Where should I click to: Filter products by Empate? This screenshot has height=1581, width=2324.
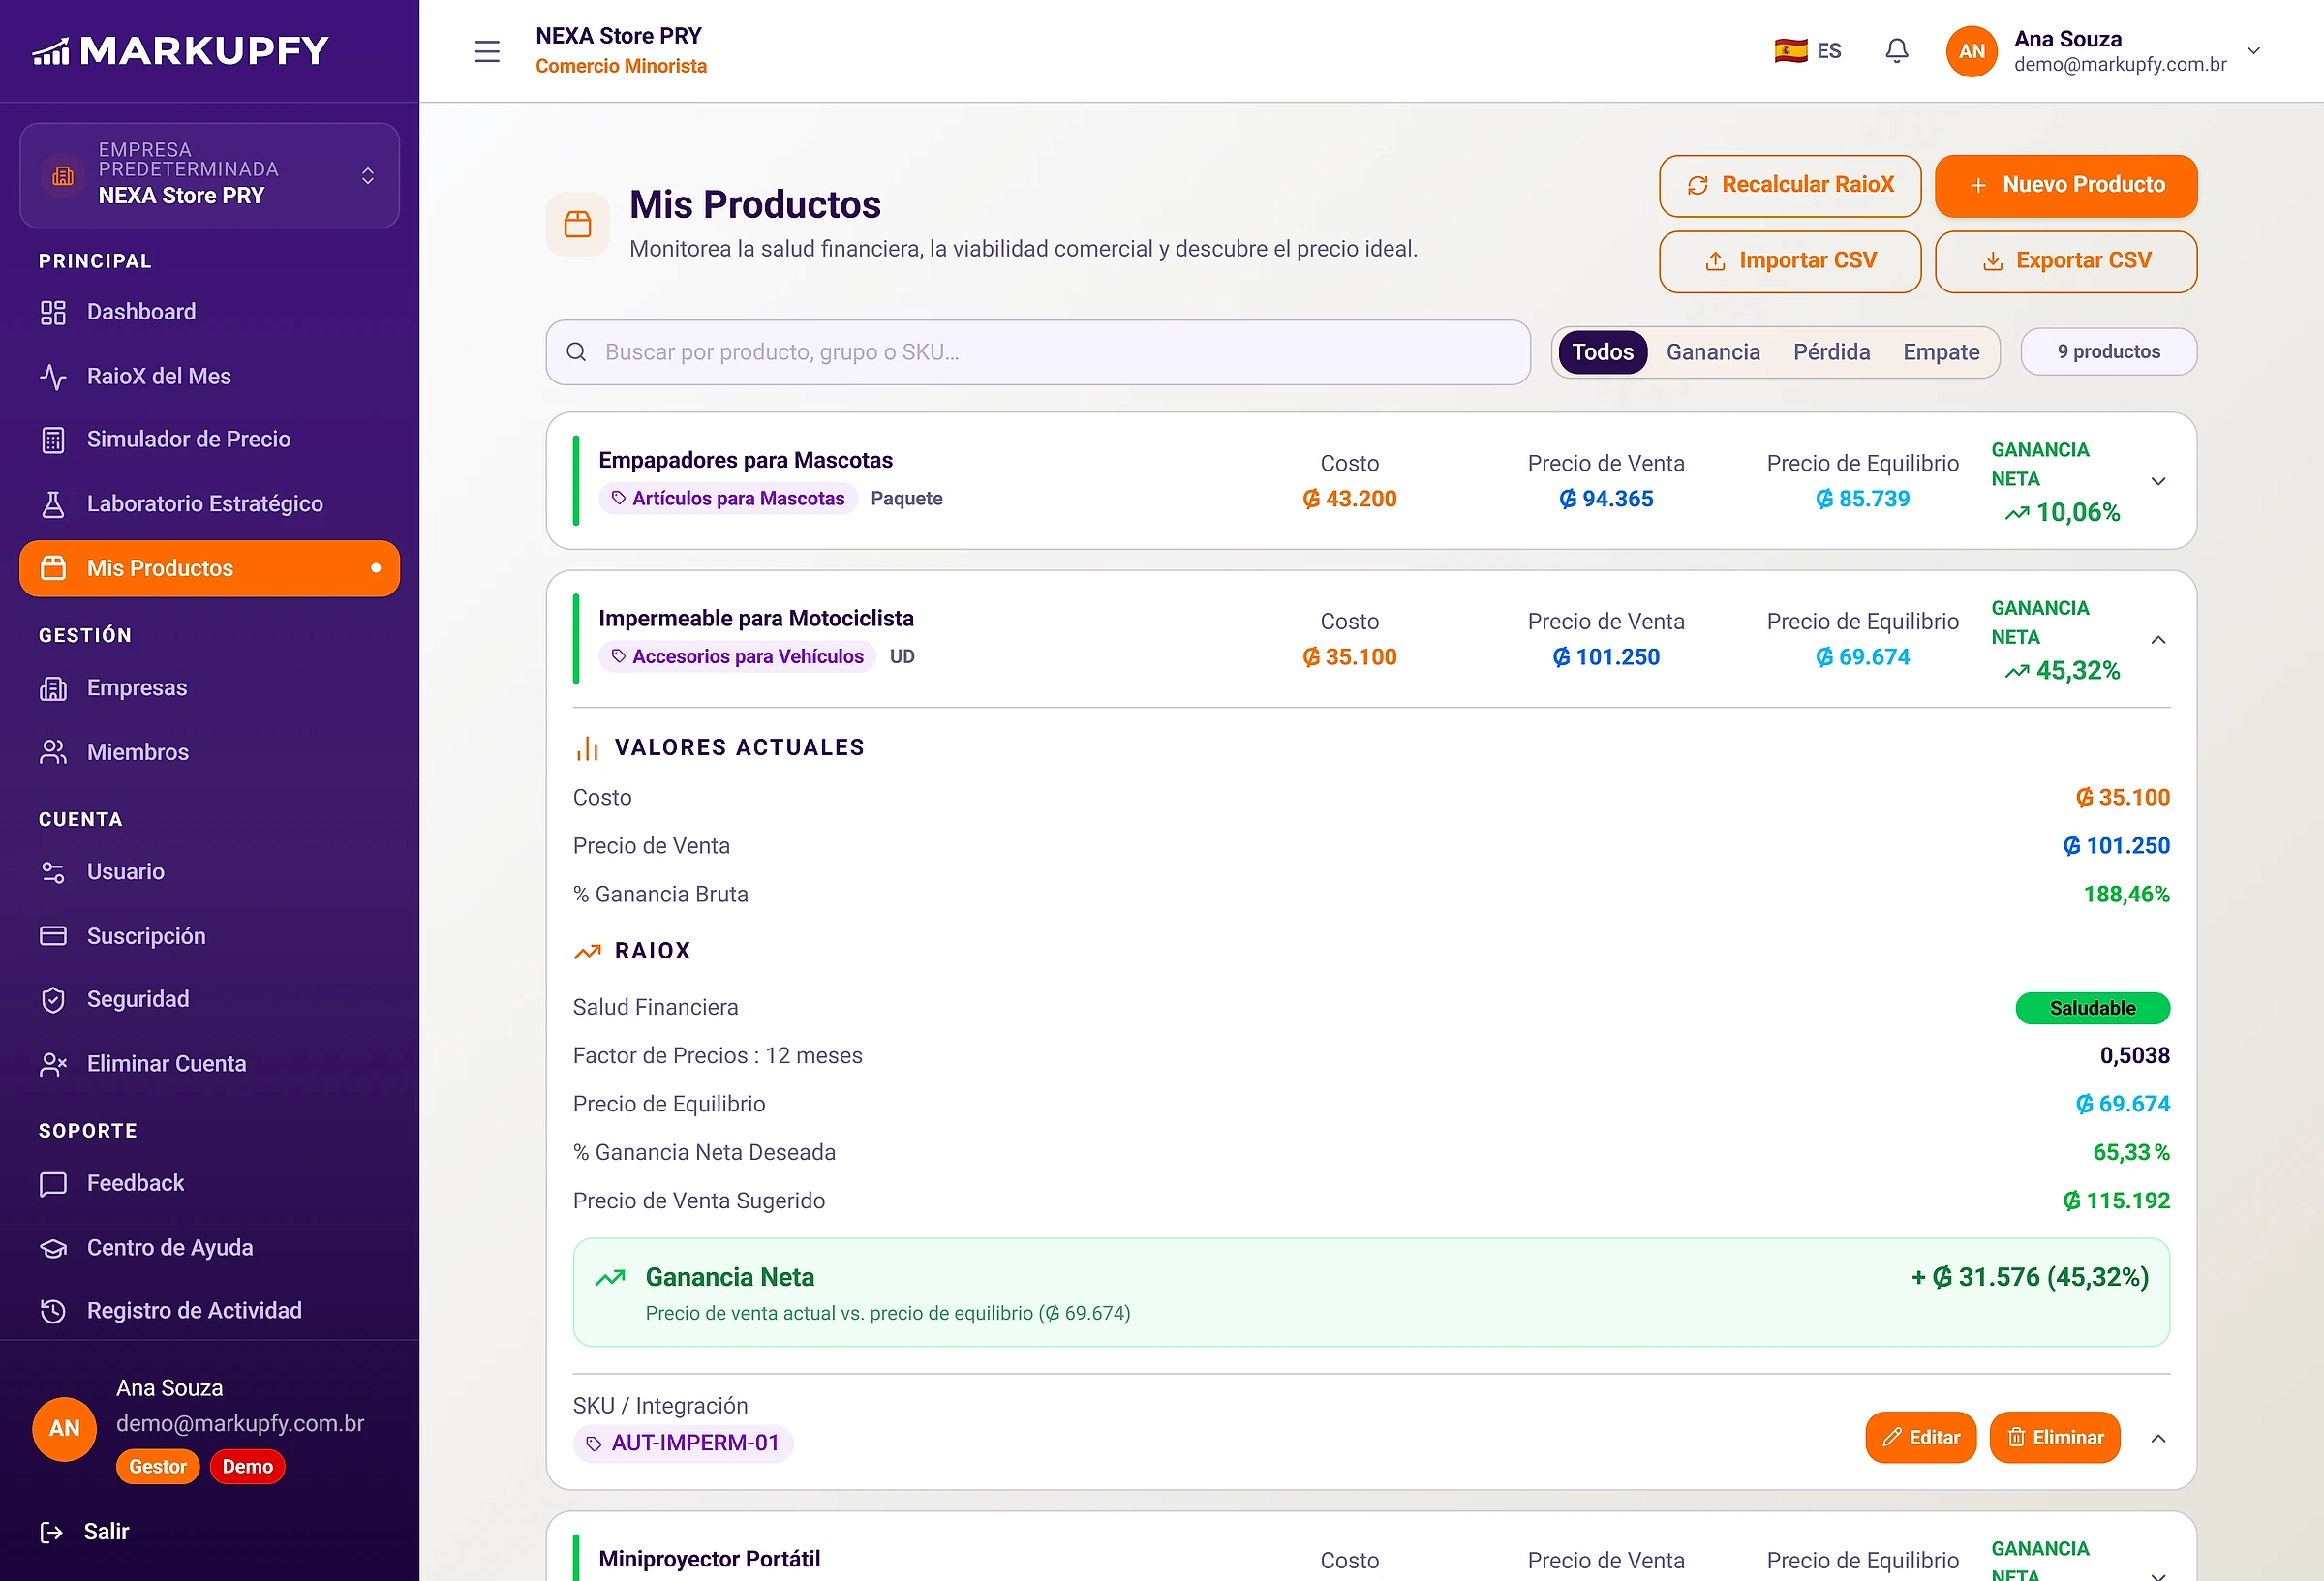click(1941, 352)
